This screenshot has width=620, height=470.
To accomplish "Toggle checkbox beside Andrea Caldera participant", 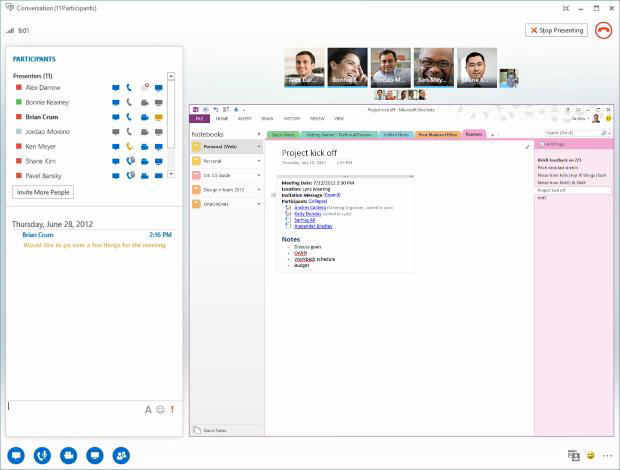I will pos(288,207).
